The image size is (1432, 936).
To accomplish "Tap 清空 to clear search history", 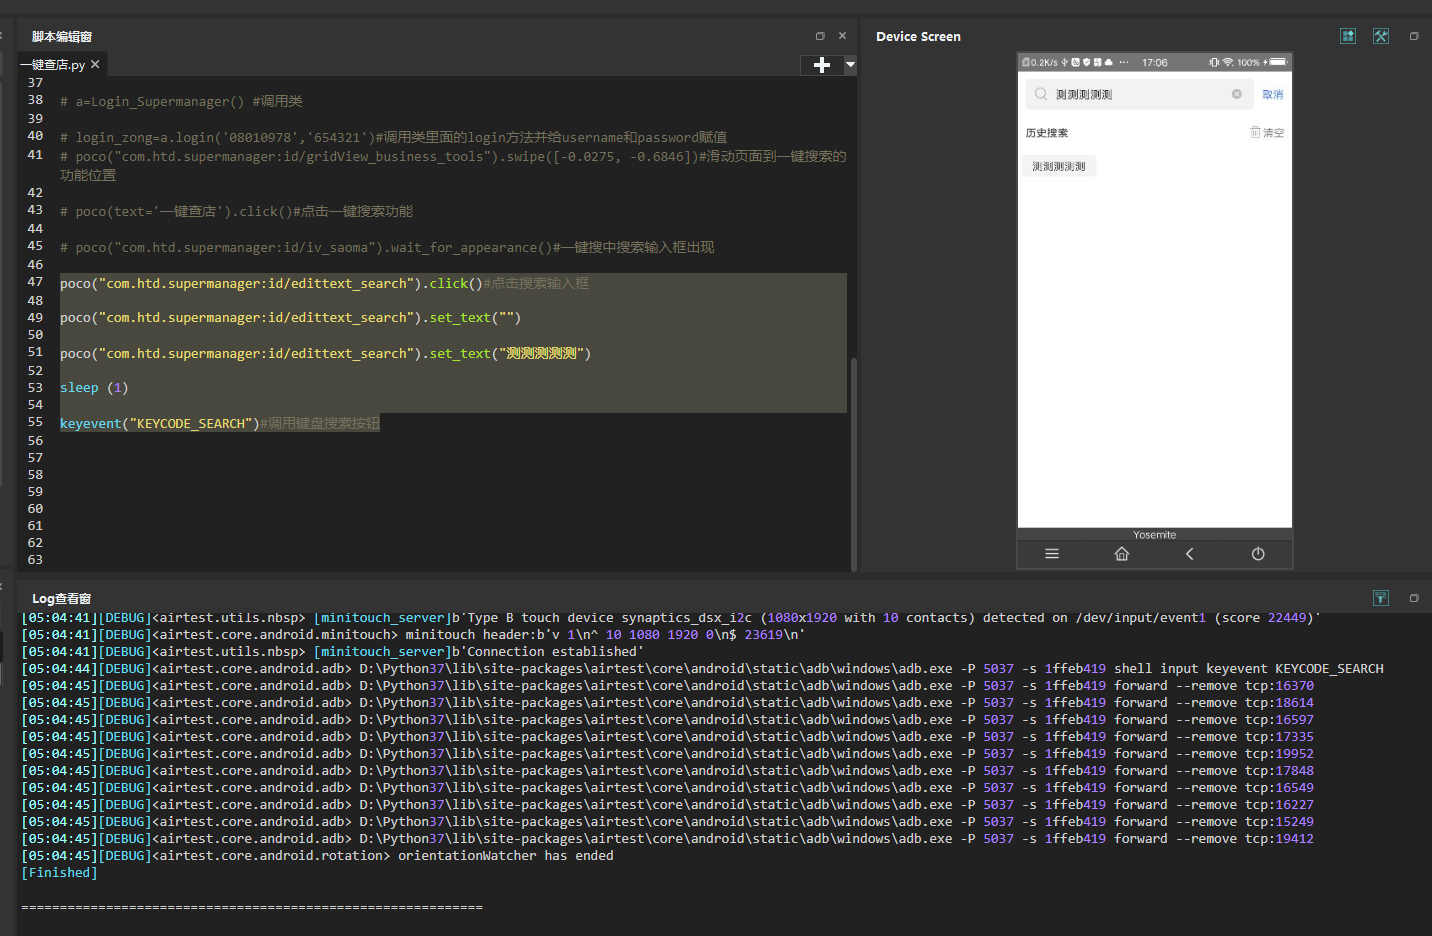I will [x=1267, y=132].
